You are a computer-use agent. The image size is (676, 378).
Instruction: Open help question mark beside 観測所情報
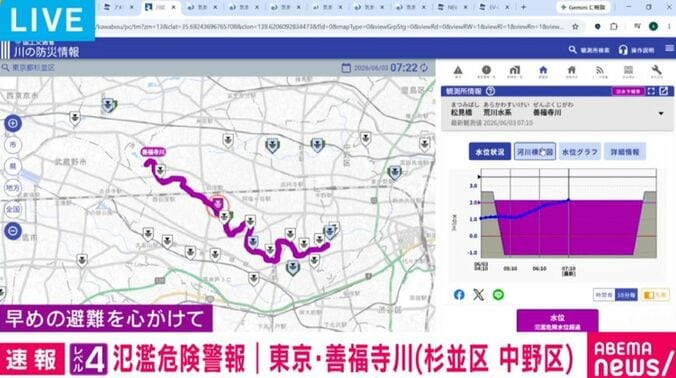(x=490, y=91)
